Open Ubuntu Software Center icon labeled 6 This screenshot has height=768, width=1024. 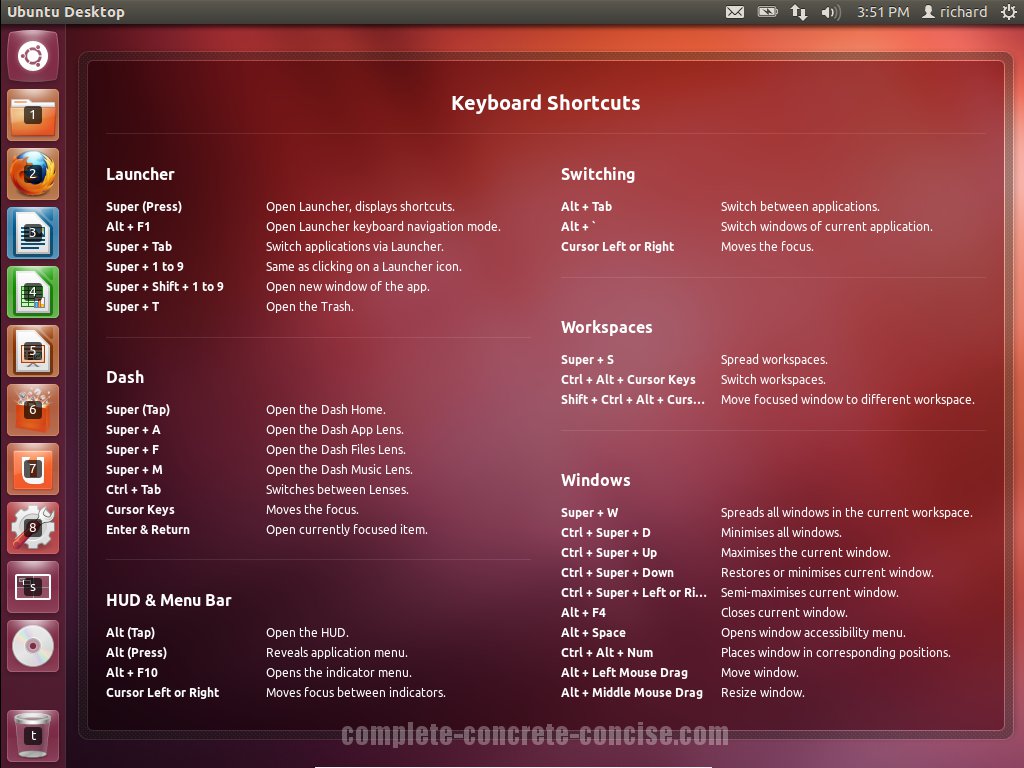(x=33, y=410)
